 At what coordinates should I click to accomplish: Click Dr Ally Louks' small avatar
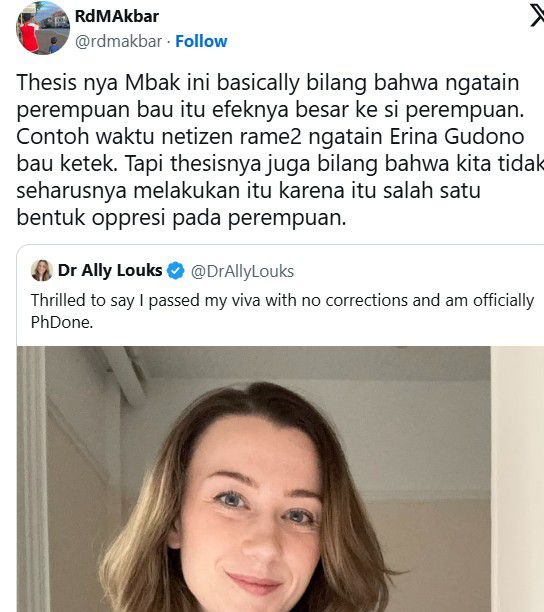coord(42,270)
